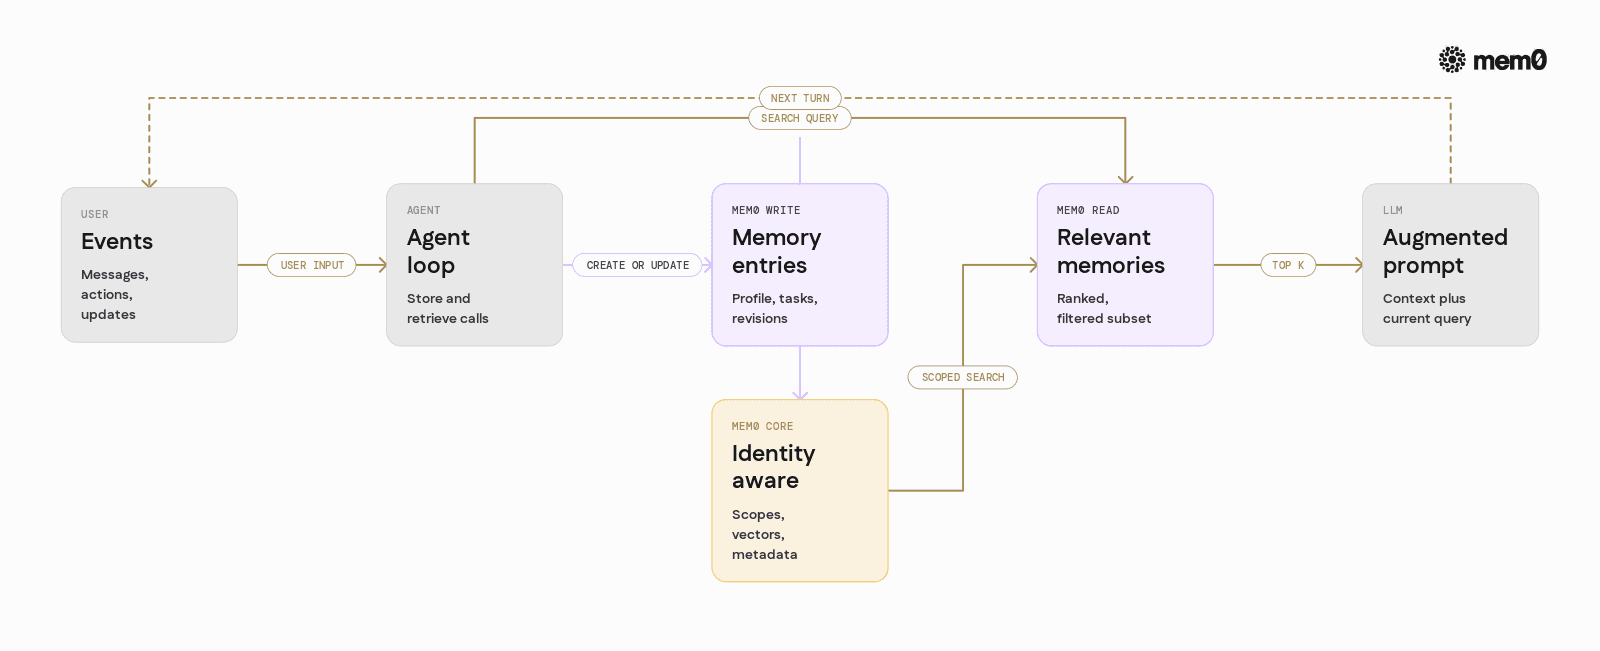
Task: Click 'Context plus current query' description
Action: (x=1427, y=308)
